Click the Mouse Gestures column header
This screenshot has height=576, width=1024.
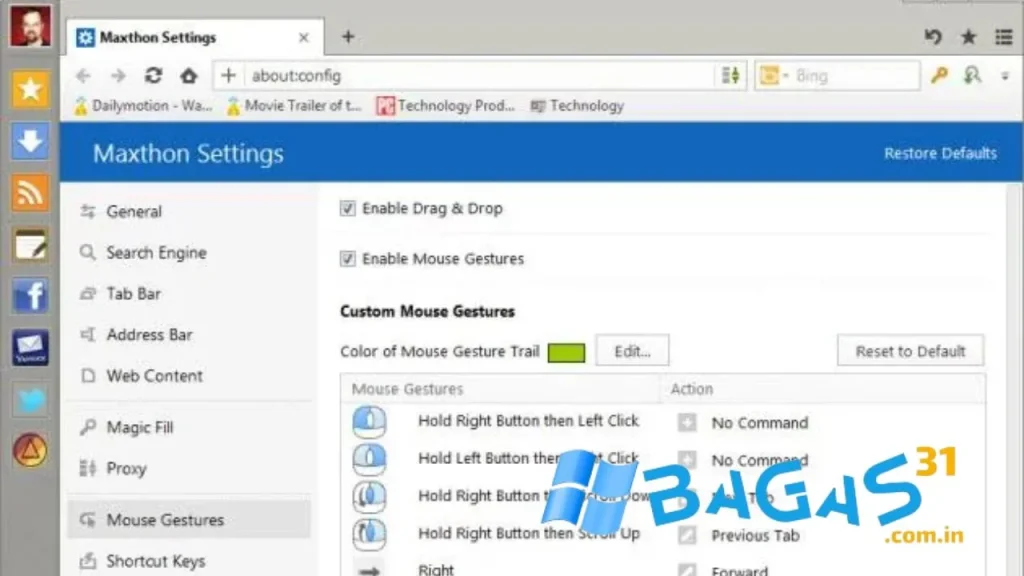pos(408,389)
